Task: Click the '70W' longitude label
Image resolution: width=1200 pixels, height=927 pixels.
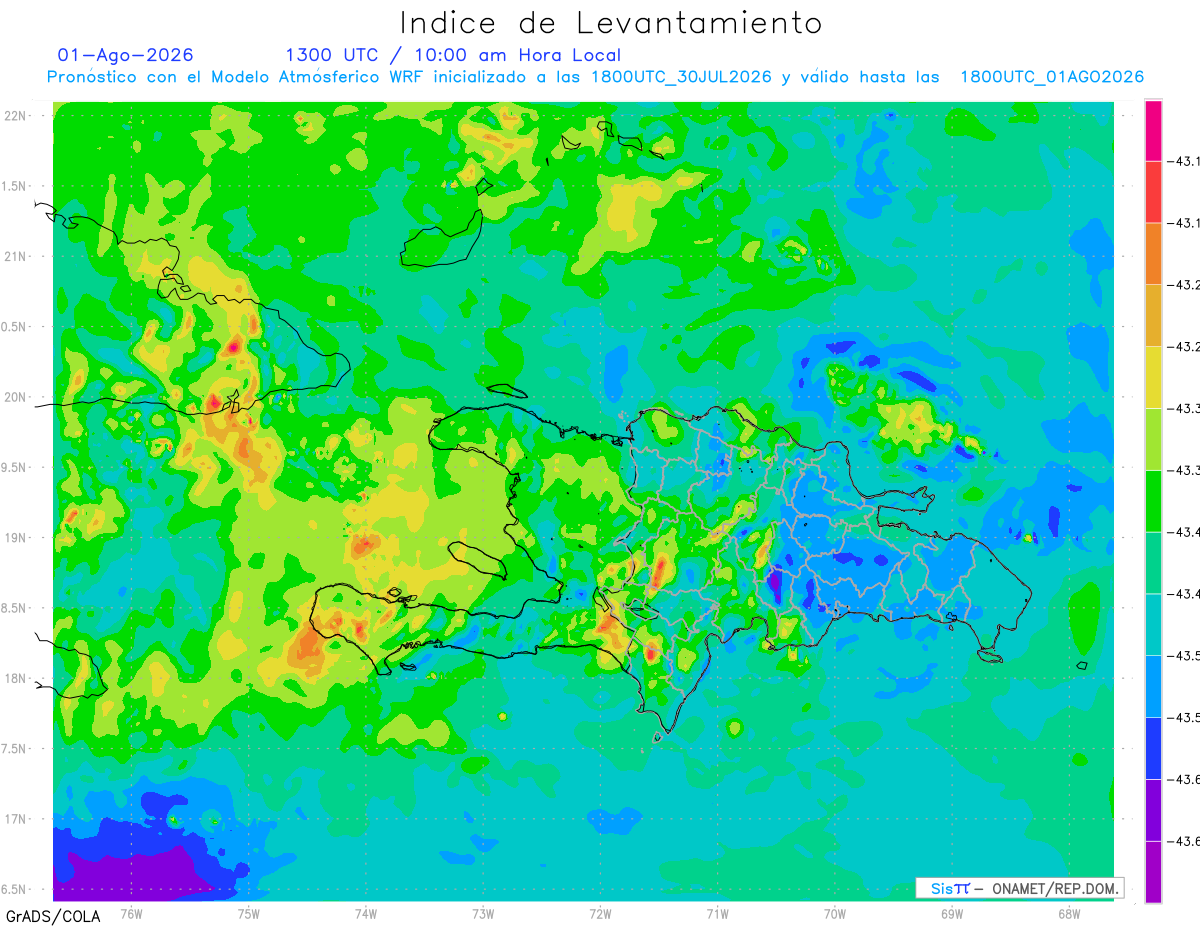Action: pyautogui.click(x=835, y=913)
